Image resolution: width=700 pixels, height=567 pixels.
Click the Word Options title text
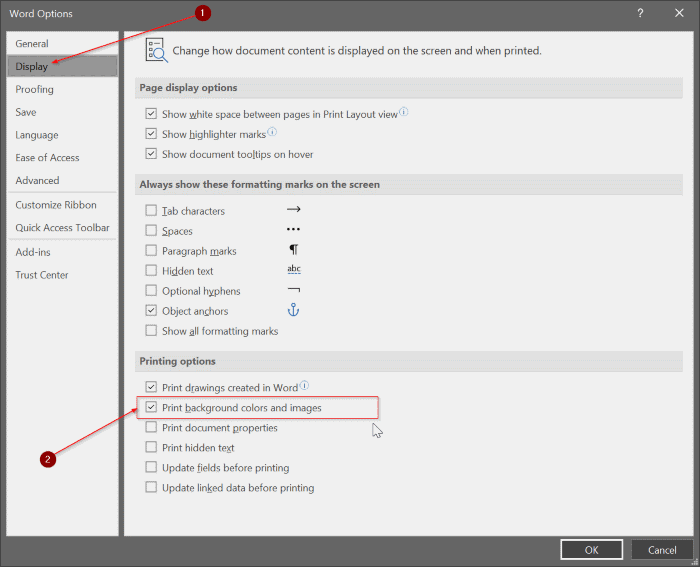(x=41, y=14)
